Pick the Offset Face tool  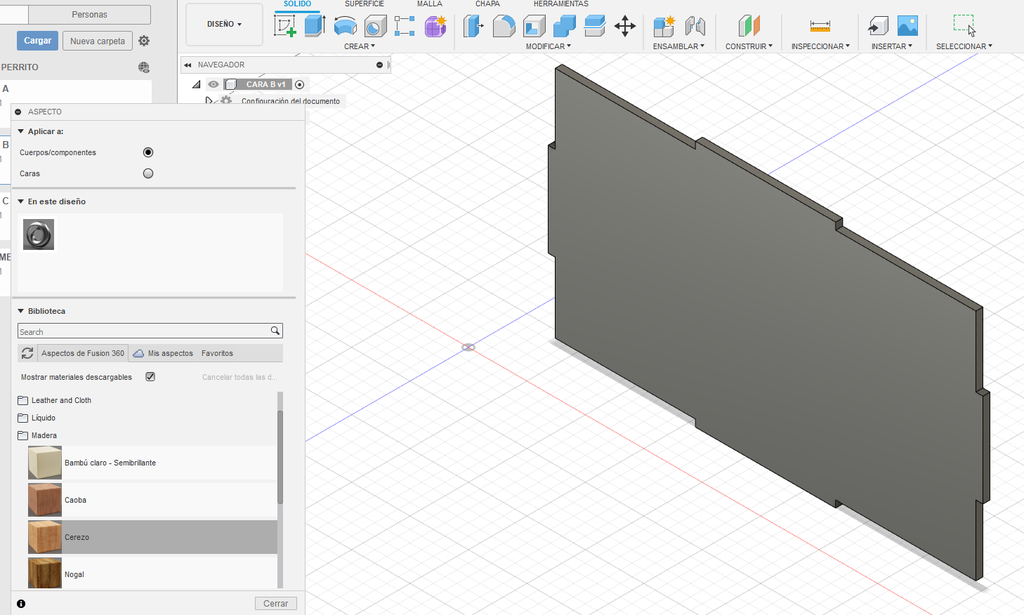coord(594,26)
